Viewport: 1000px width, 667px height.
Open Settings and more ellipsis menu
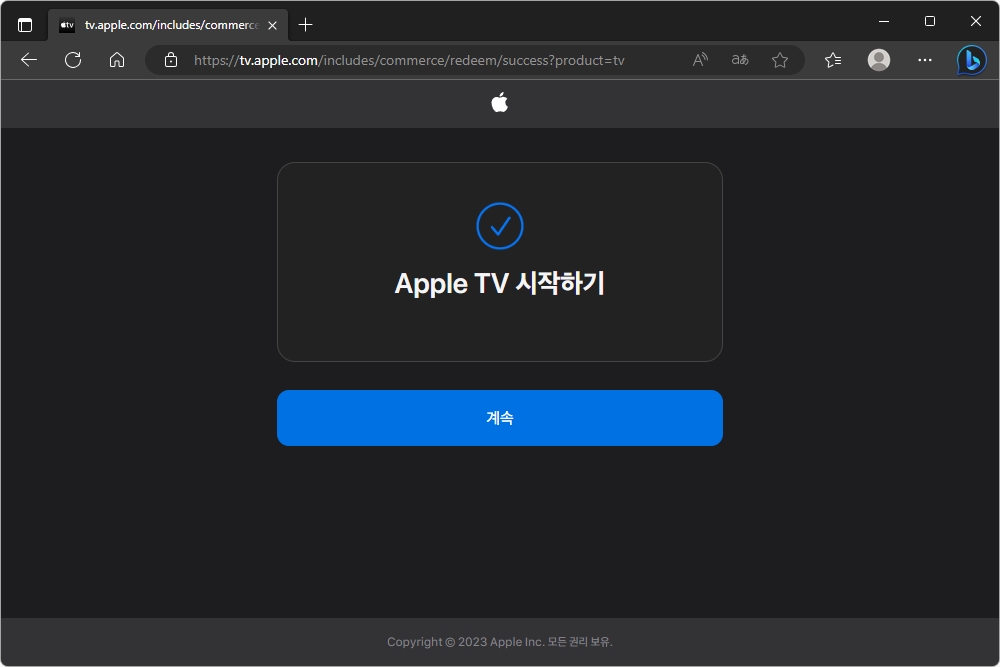point(925,60)
